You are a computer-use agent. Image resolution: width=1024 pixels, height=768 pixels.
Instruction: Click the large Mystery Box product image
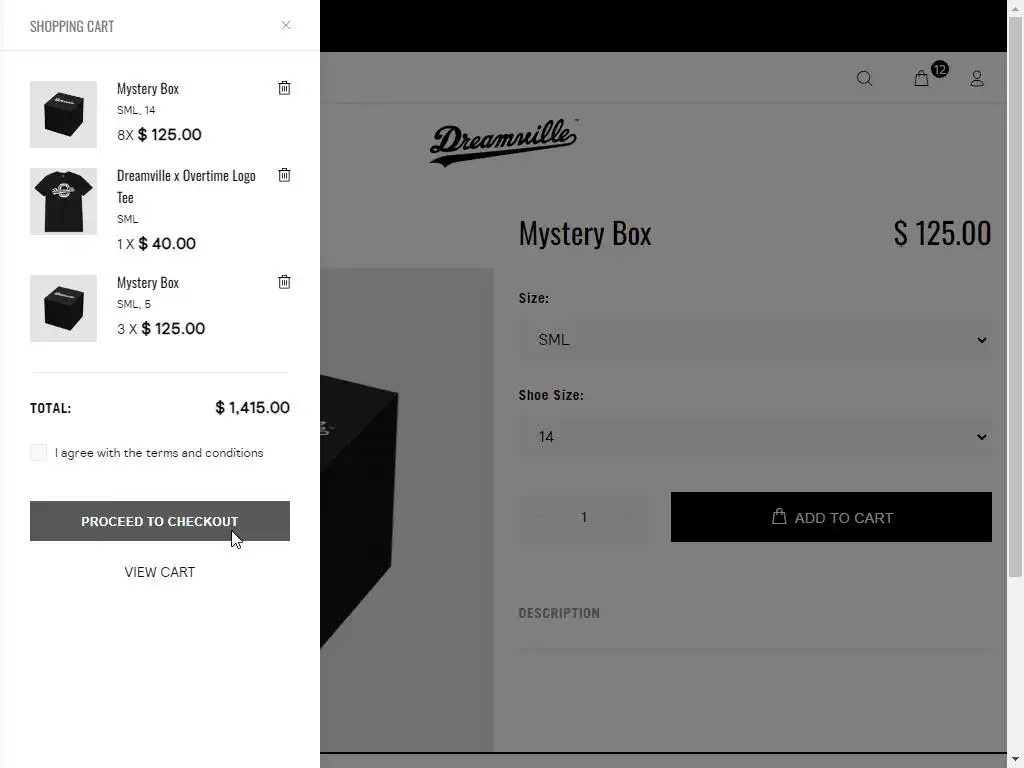[407, 509]
